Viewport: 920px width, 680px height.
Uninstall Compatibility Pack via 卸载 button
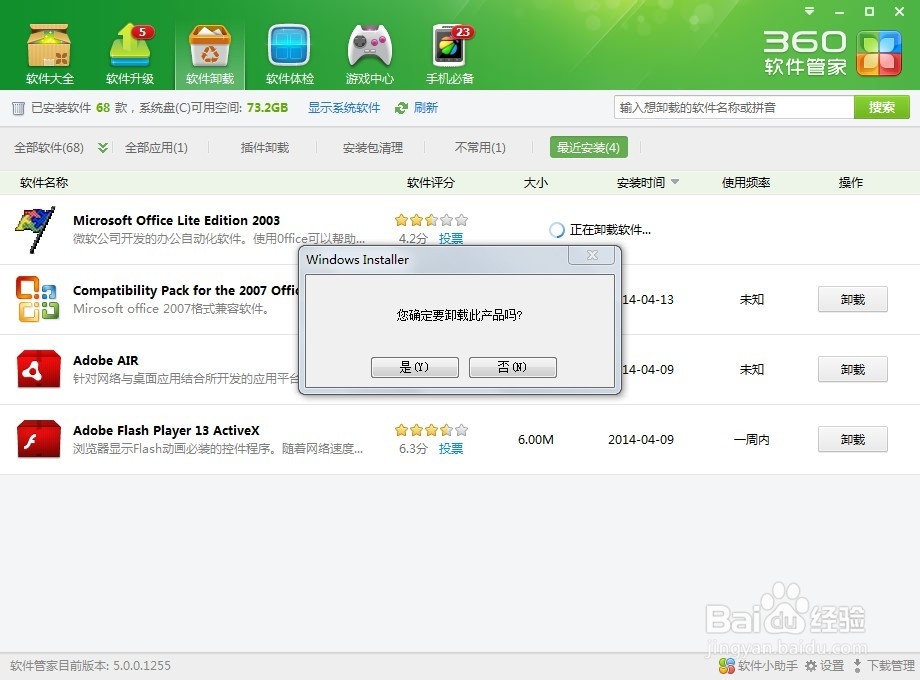(x=853, y=299)
